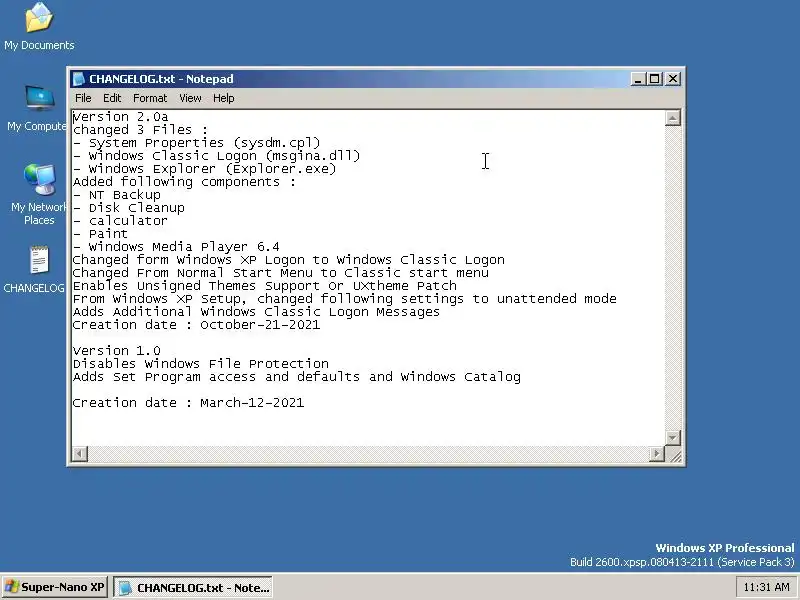Click the 'Version 1.0' line
The height and width of the screenshot is (600, 800).
pyautogui.click(x=117, y=351)
